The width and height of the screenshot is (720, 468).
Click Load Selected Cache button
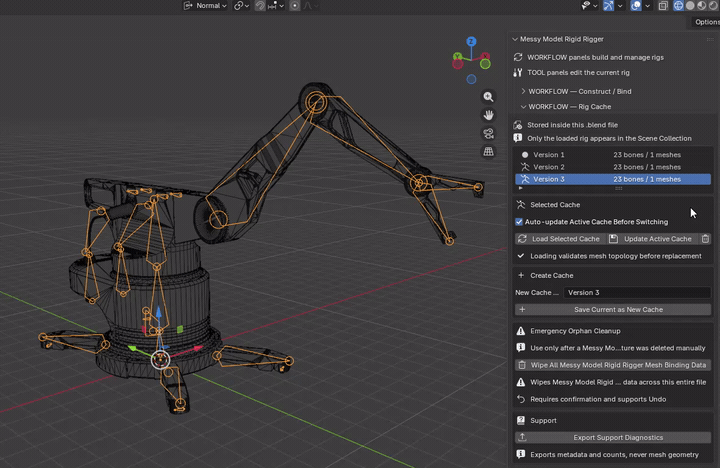(560, 239)
